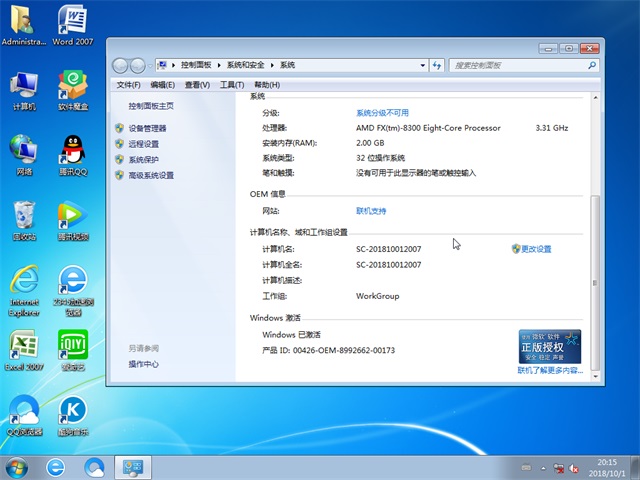Open Internet Explorer desktop icon
Viewport: 640px width, 480px height.
[24, 291]
